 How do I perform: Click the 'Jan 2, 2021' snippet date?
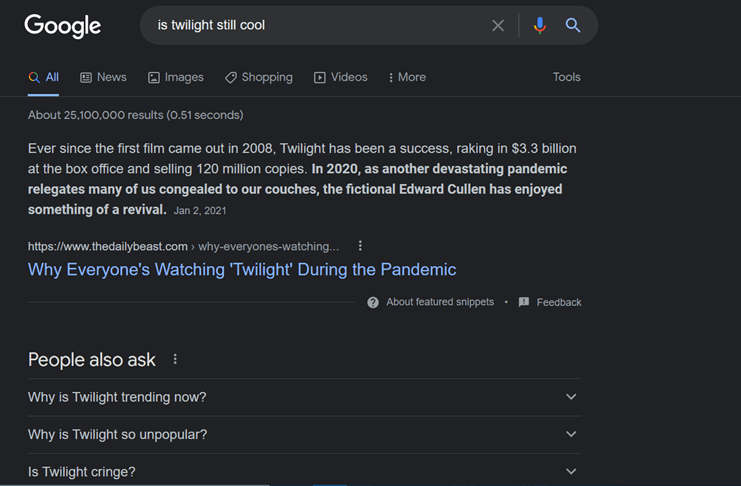point(200,211)
